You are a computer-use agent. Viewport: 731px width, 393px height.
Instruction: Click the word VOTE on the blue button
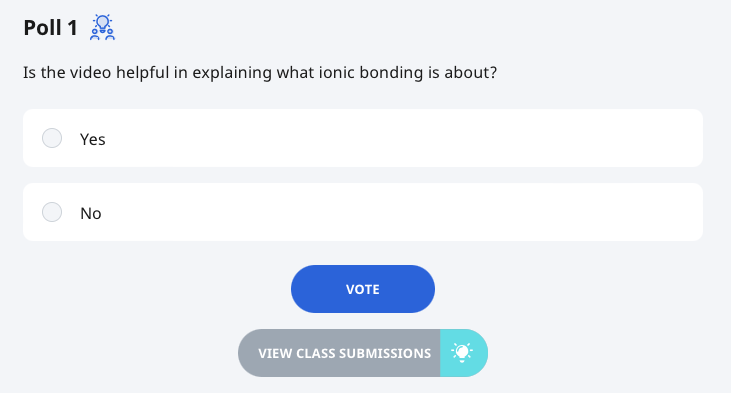pyautogui.click(x=363, y=290)
